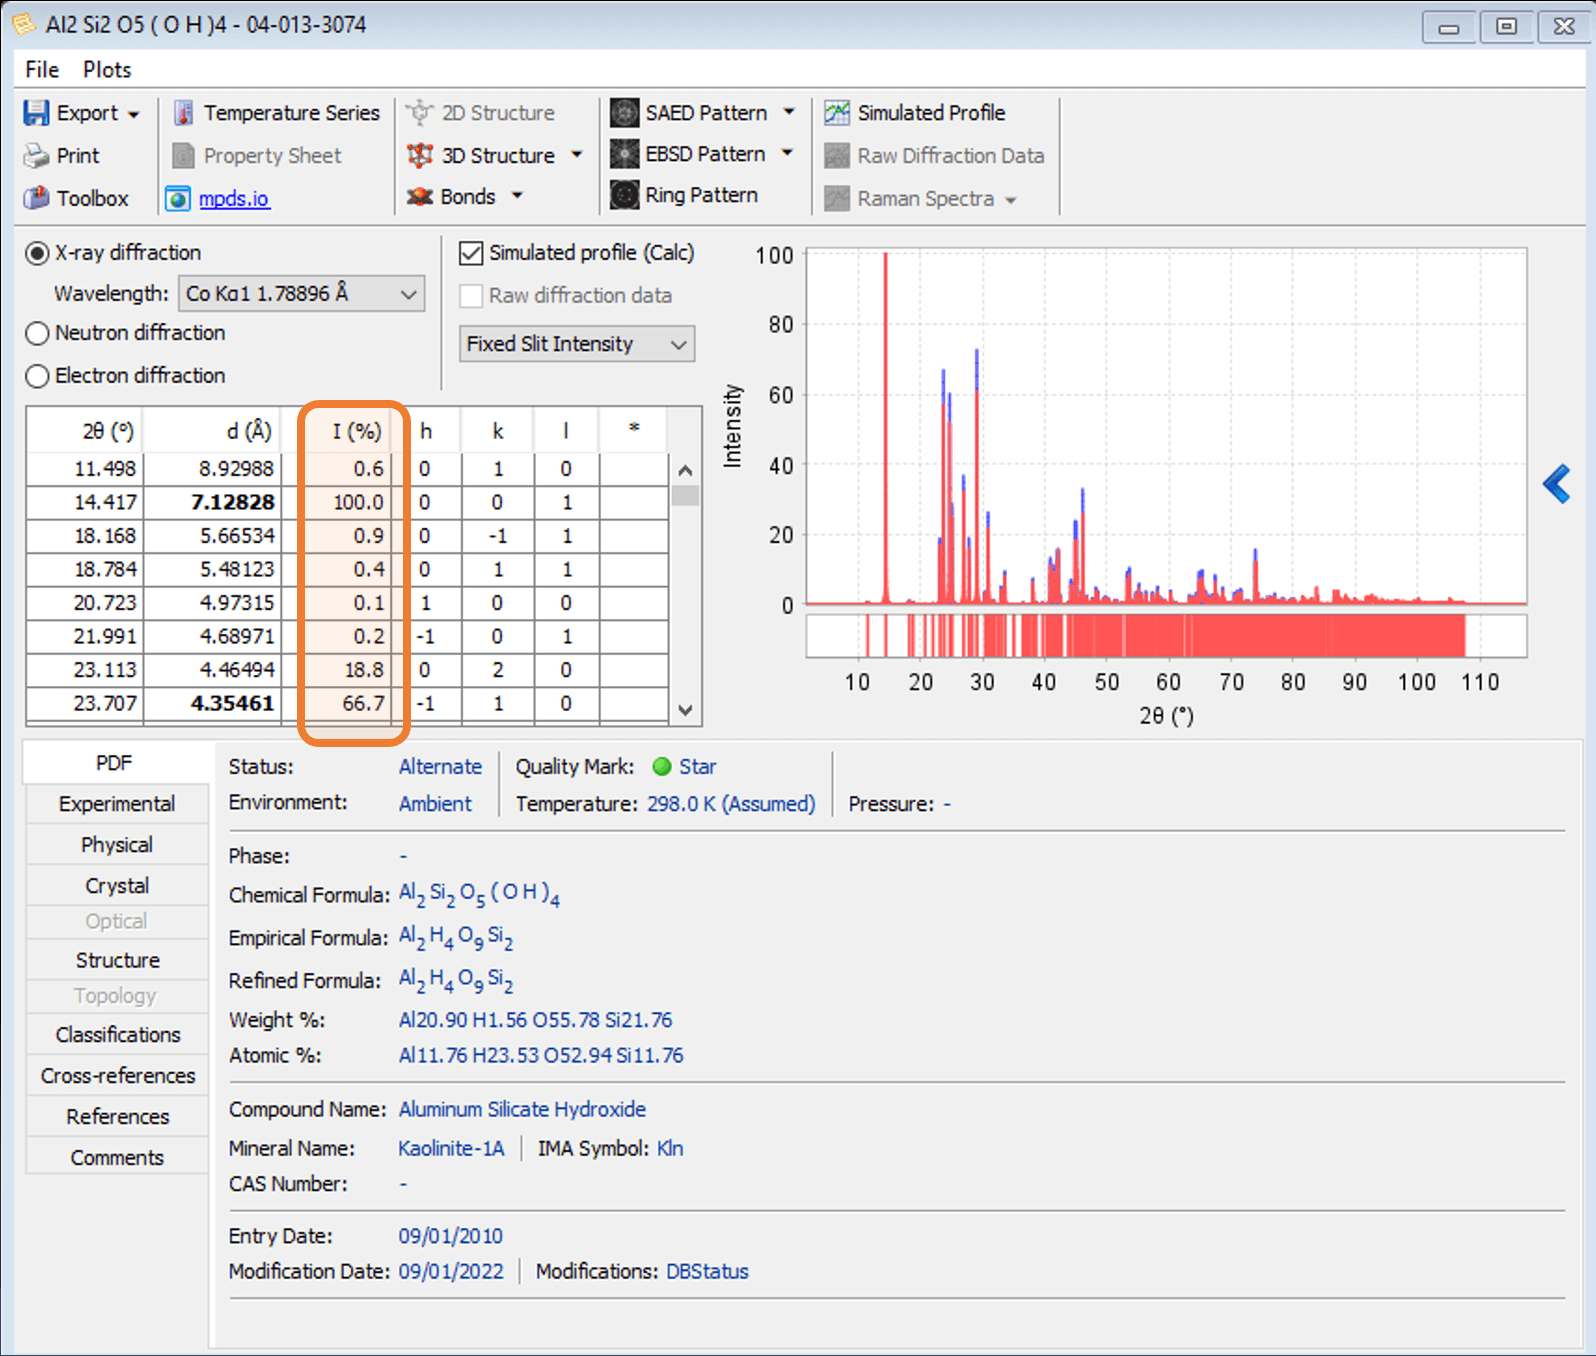Click peak table scrollbar down arrow
Screen dimensions: 1596x1356
click(x=685, y=710)
